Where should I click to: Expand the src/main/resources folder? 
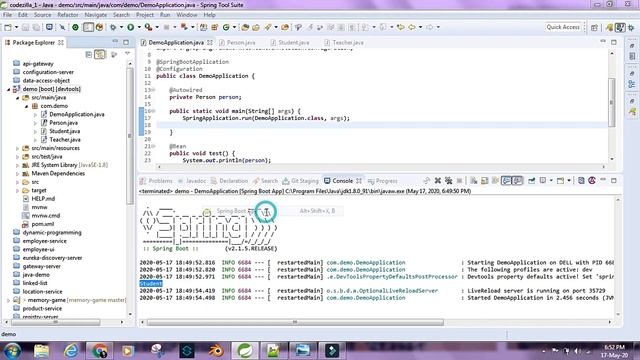click(18, 148)
